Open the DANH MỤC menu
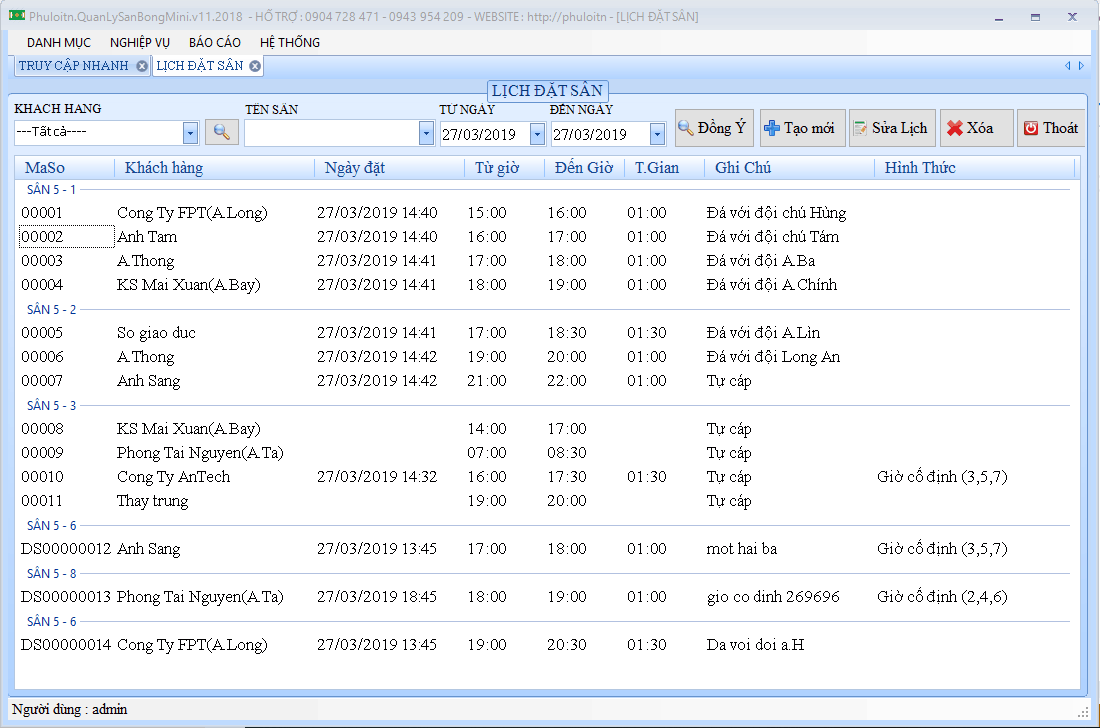This screenshot has height=728, width=1100. 59,43
